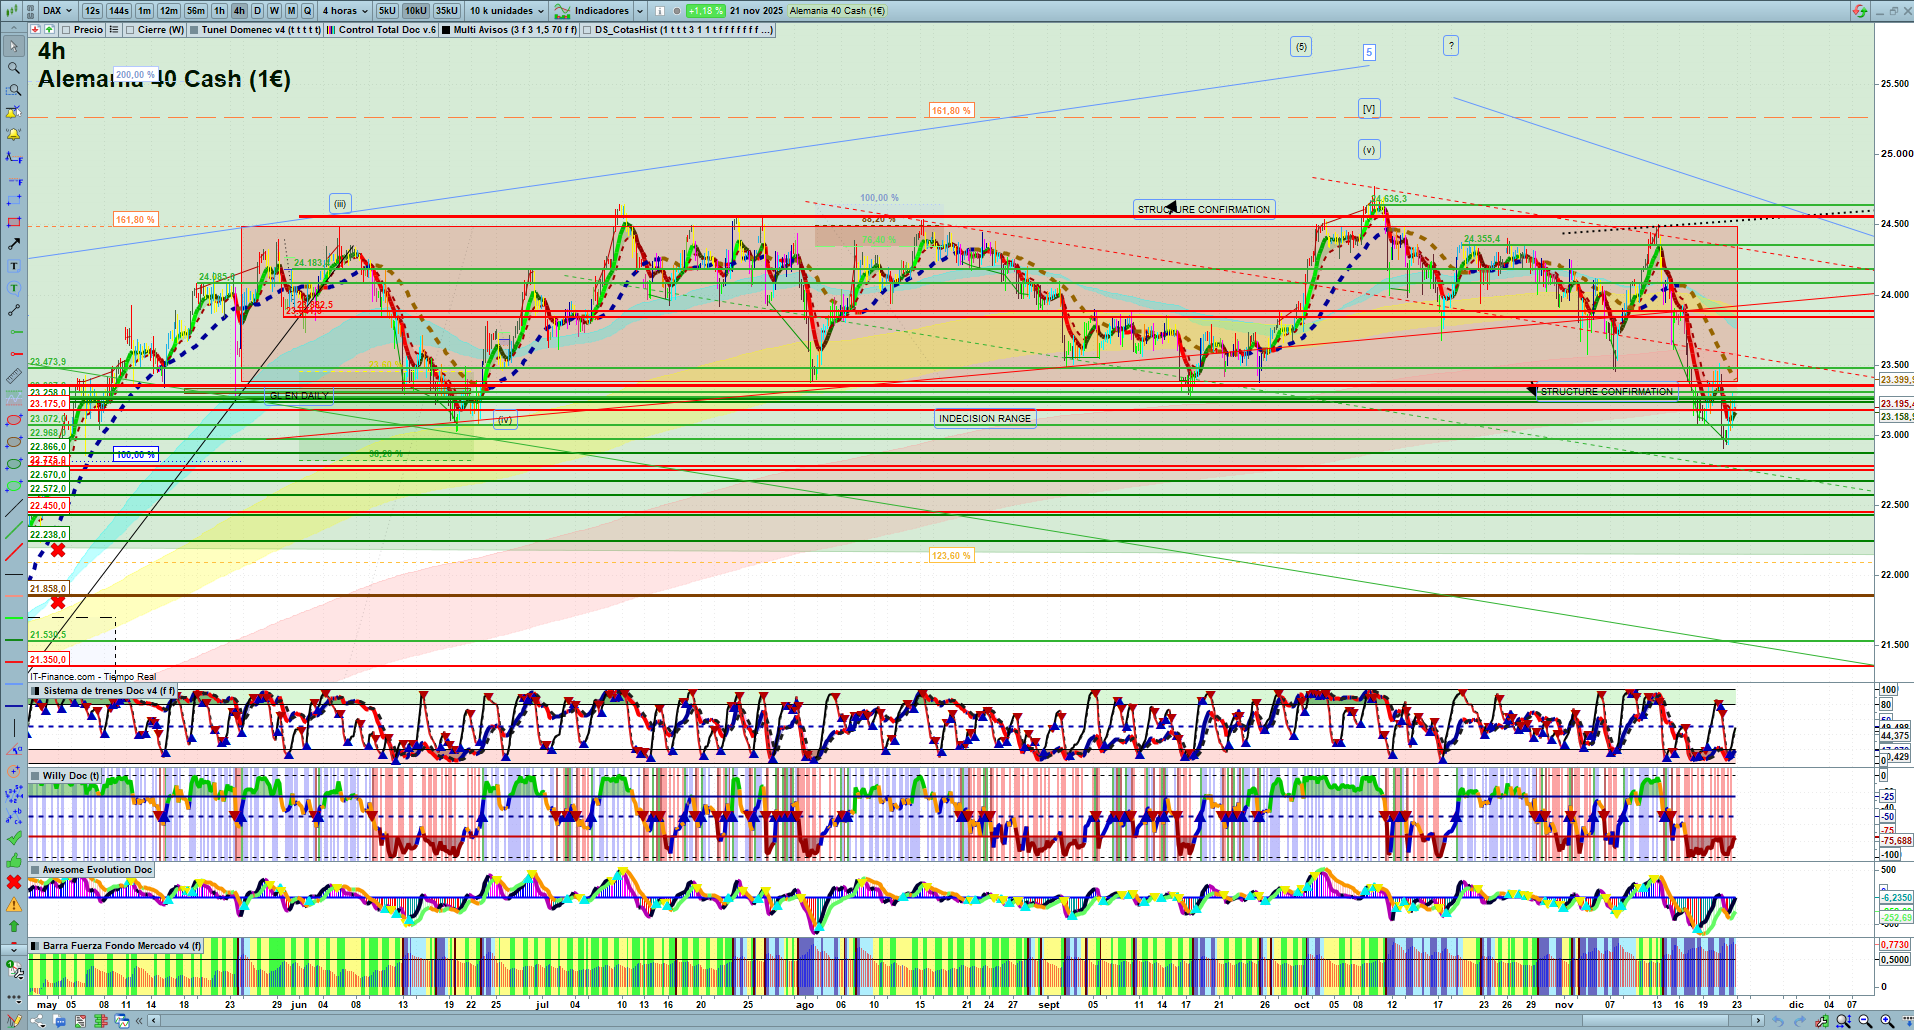Switch to the 1h timeframe

219,11
